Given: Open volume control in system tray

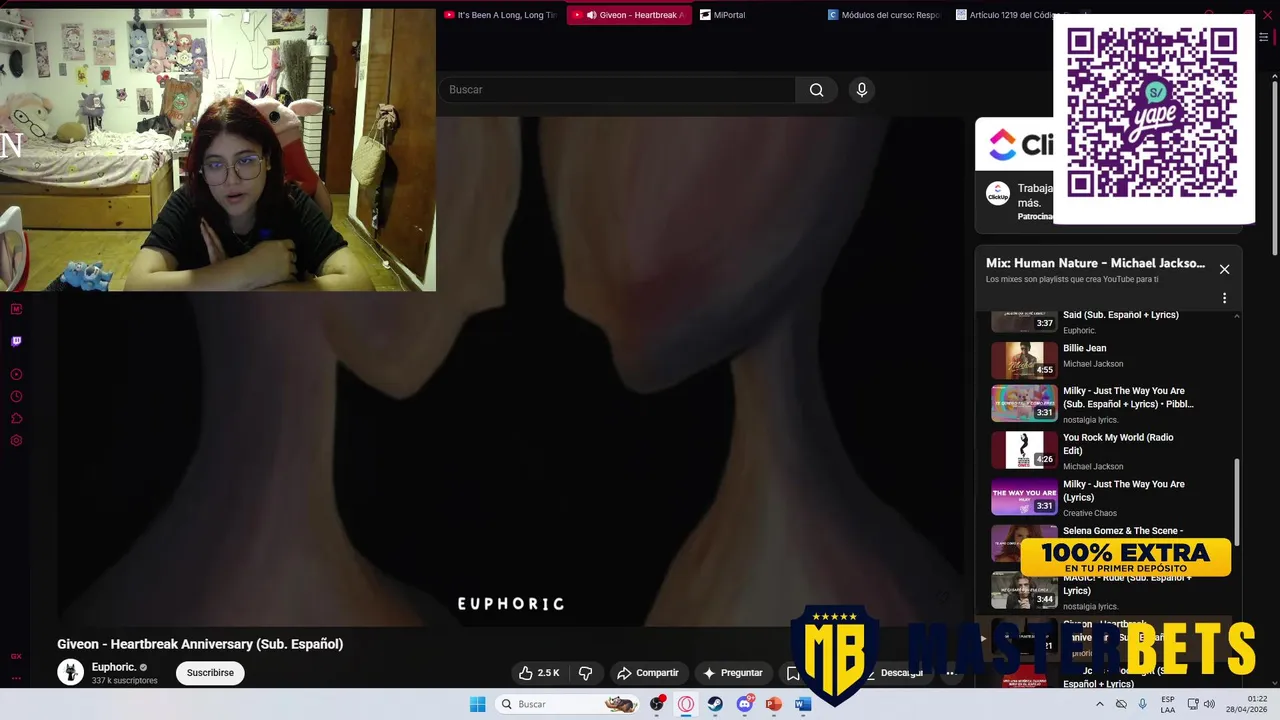Looking at the screenshot, I should coord(1208,704).
